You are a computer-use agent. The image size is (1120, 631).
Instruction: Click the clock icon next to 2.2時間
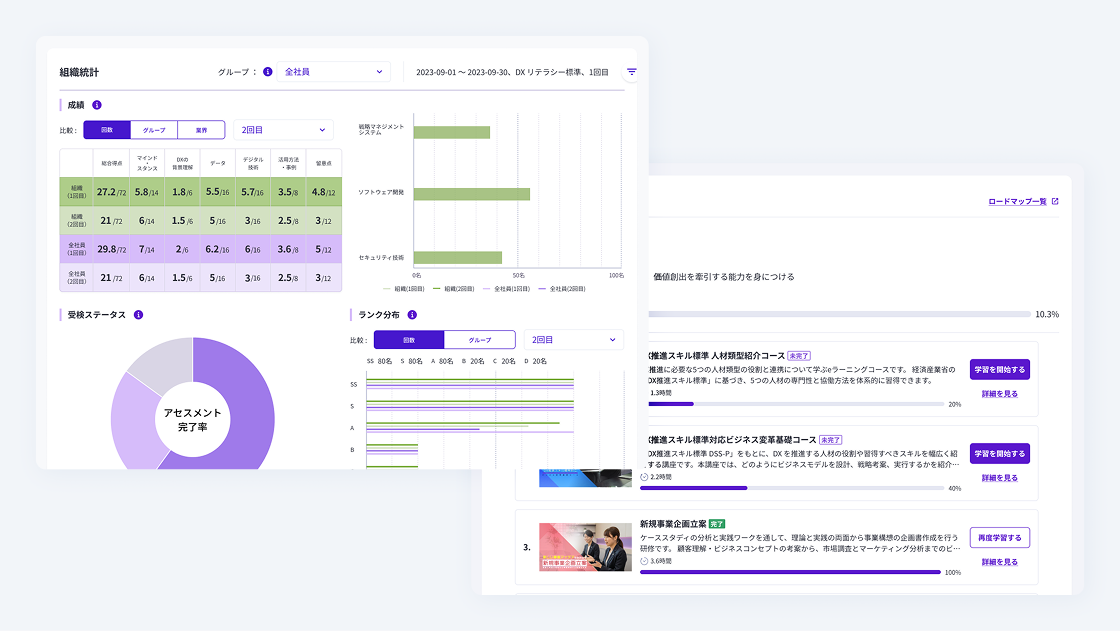[x=644, y=477]
